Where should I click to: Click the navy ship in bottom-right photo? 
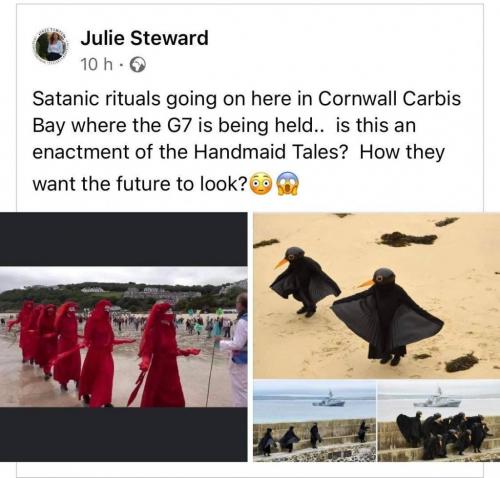(x=437, y=398)
